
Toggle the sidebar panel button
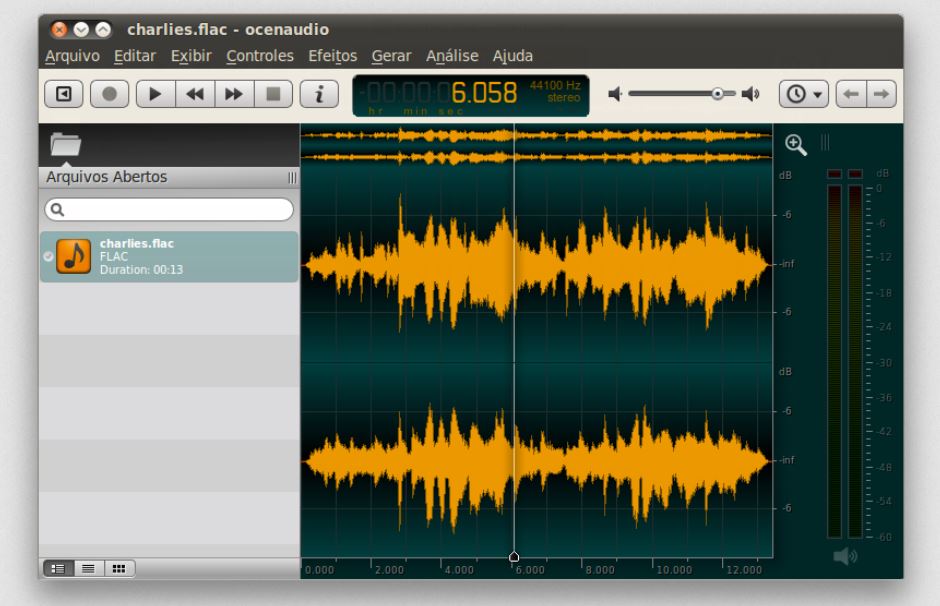pyautogui.click(x=64, y=94)
